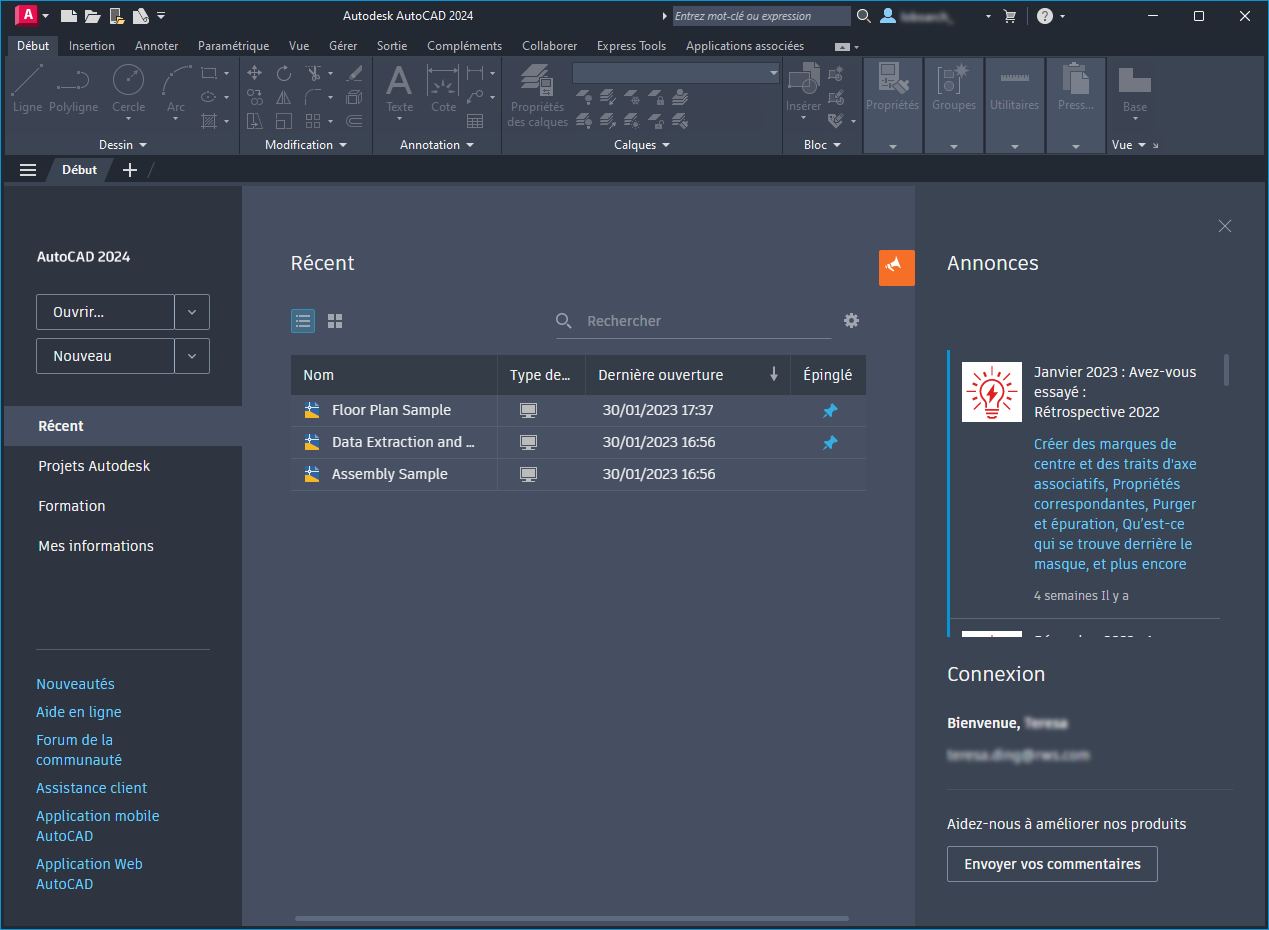Select the Cote dimension tool
This screenshot has width=1269, height=930.
click(x=443, y=90)
